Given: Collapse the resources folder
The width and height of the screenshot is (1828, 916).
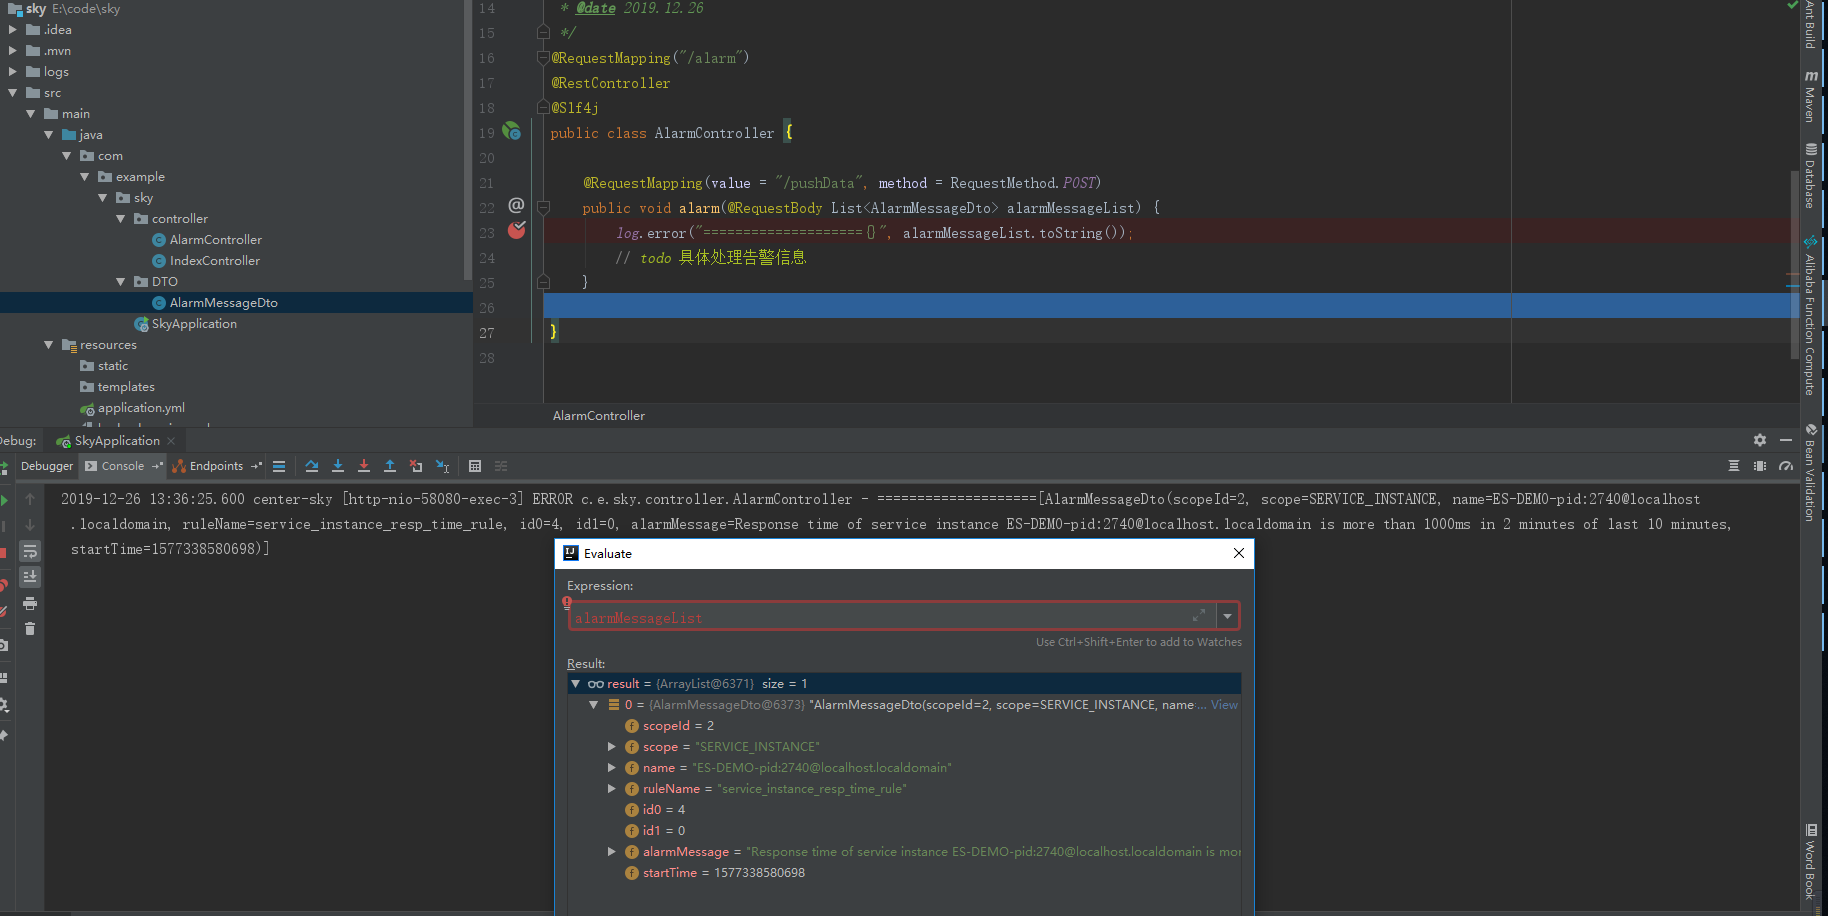Looking at the screenshot, I should (x=49, y=345).
